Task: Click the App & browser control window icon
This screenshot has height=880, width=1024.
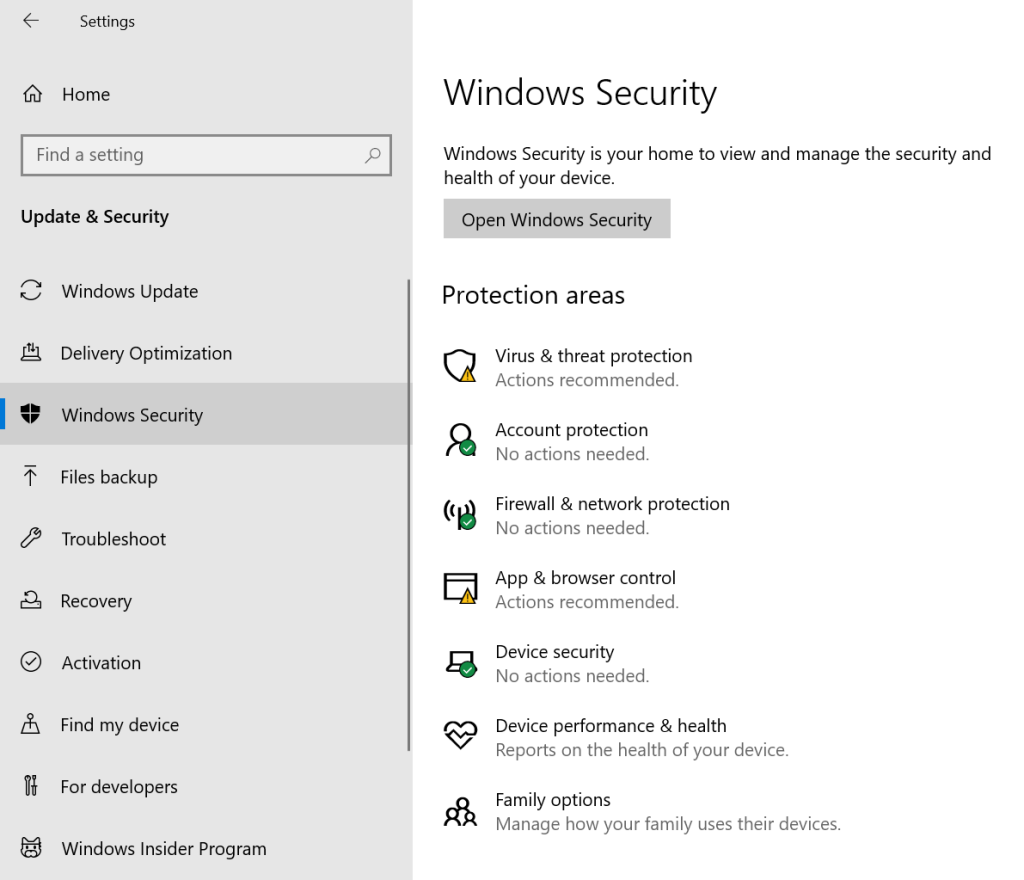Action: tap(460, 588)
